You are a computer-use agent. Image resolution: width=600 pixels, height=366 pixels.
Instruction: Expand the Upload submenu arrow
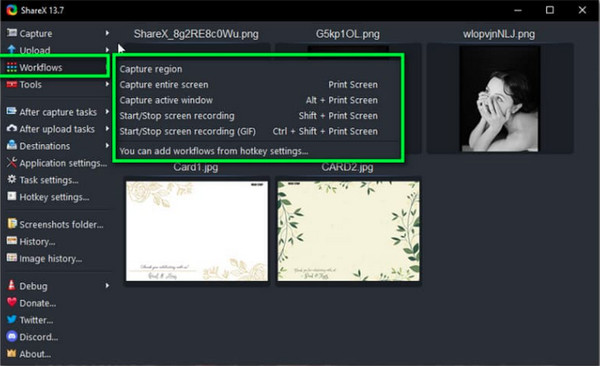(x=107, y=50)
